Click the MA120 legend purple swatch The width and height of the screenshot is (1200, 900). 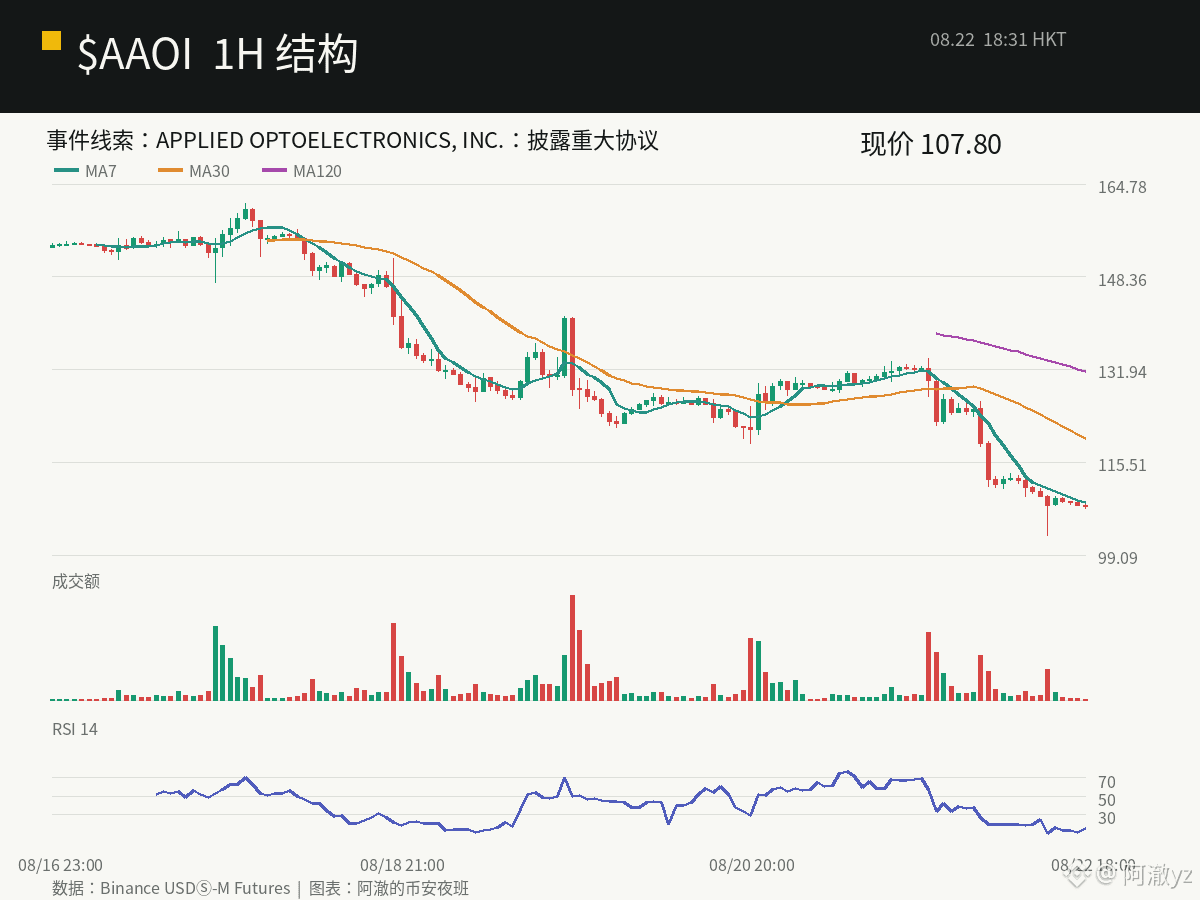[274, 171]
